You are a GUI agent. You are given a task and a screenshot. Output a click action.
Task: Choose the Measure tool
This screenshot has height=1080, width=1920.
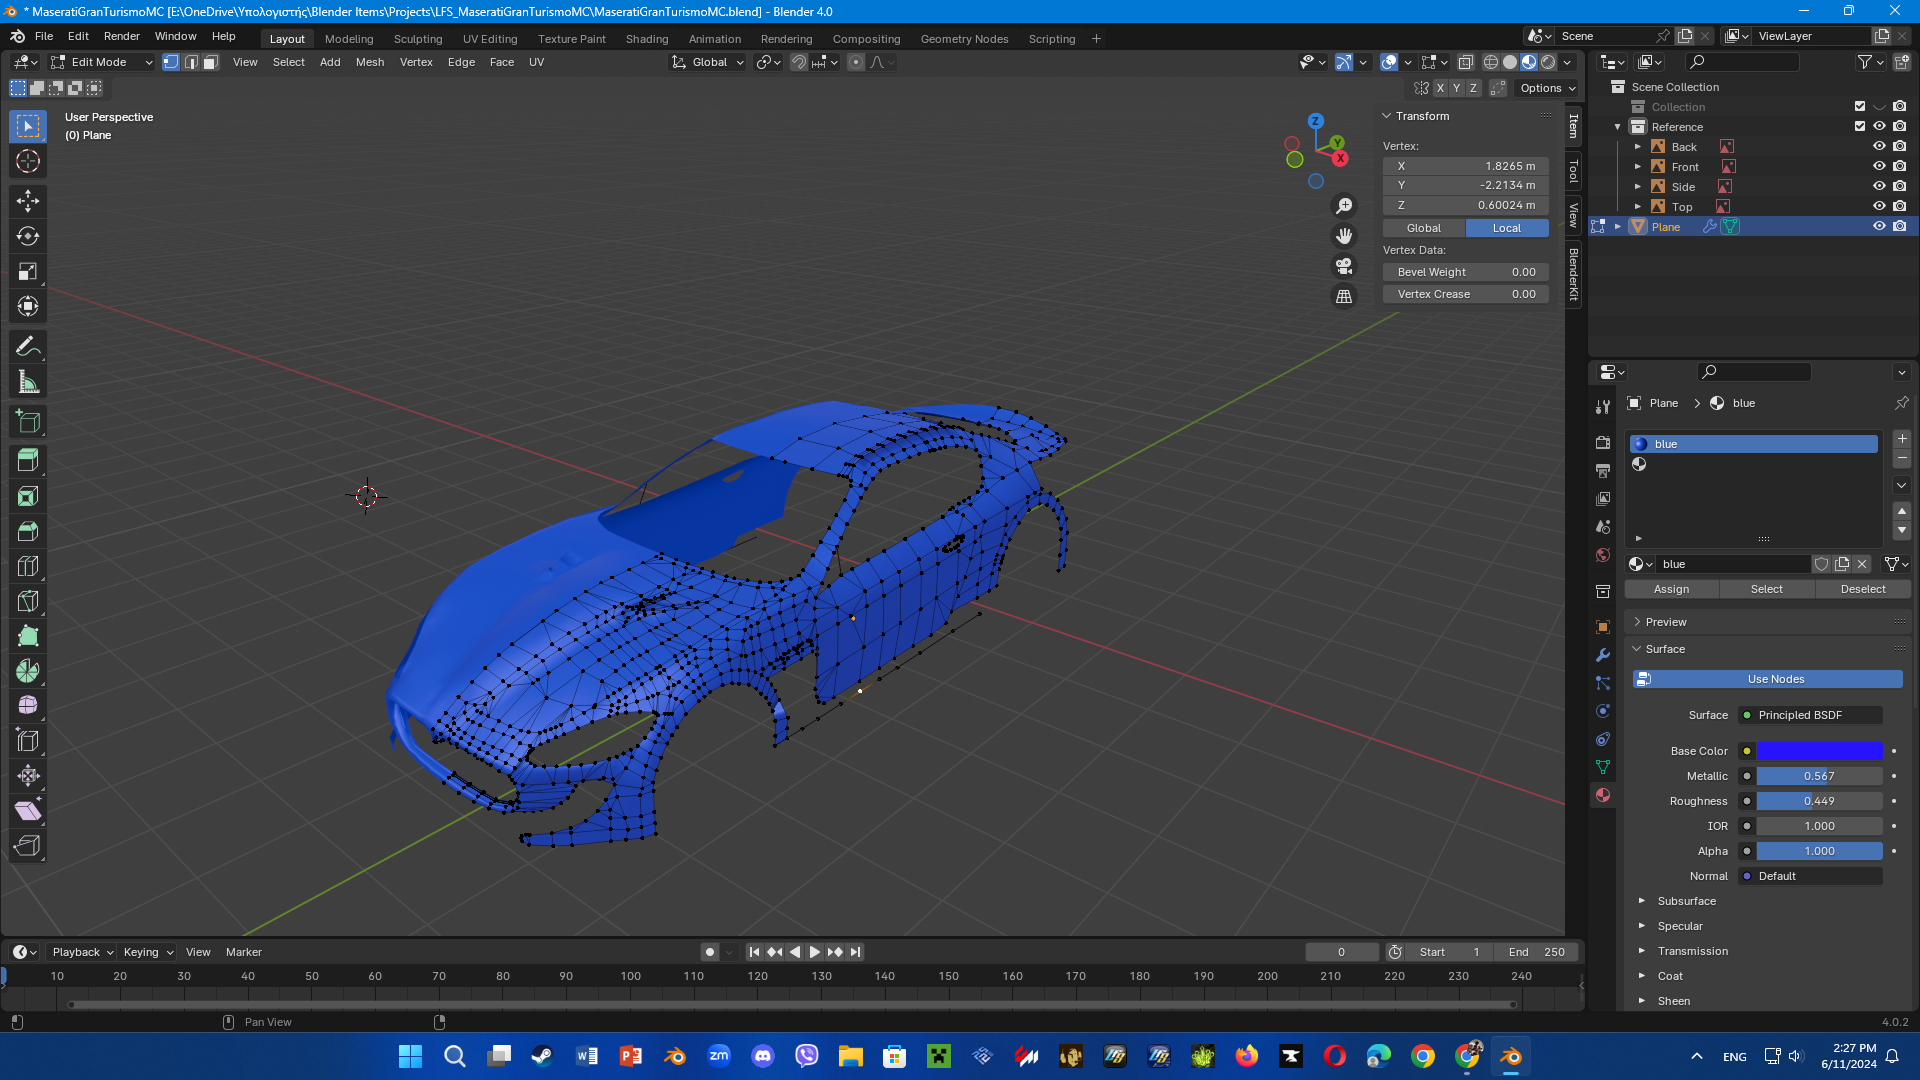tap(28, 382)
